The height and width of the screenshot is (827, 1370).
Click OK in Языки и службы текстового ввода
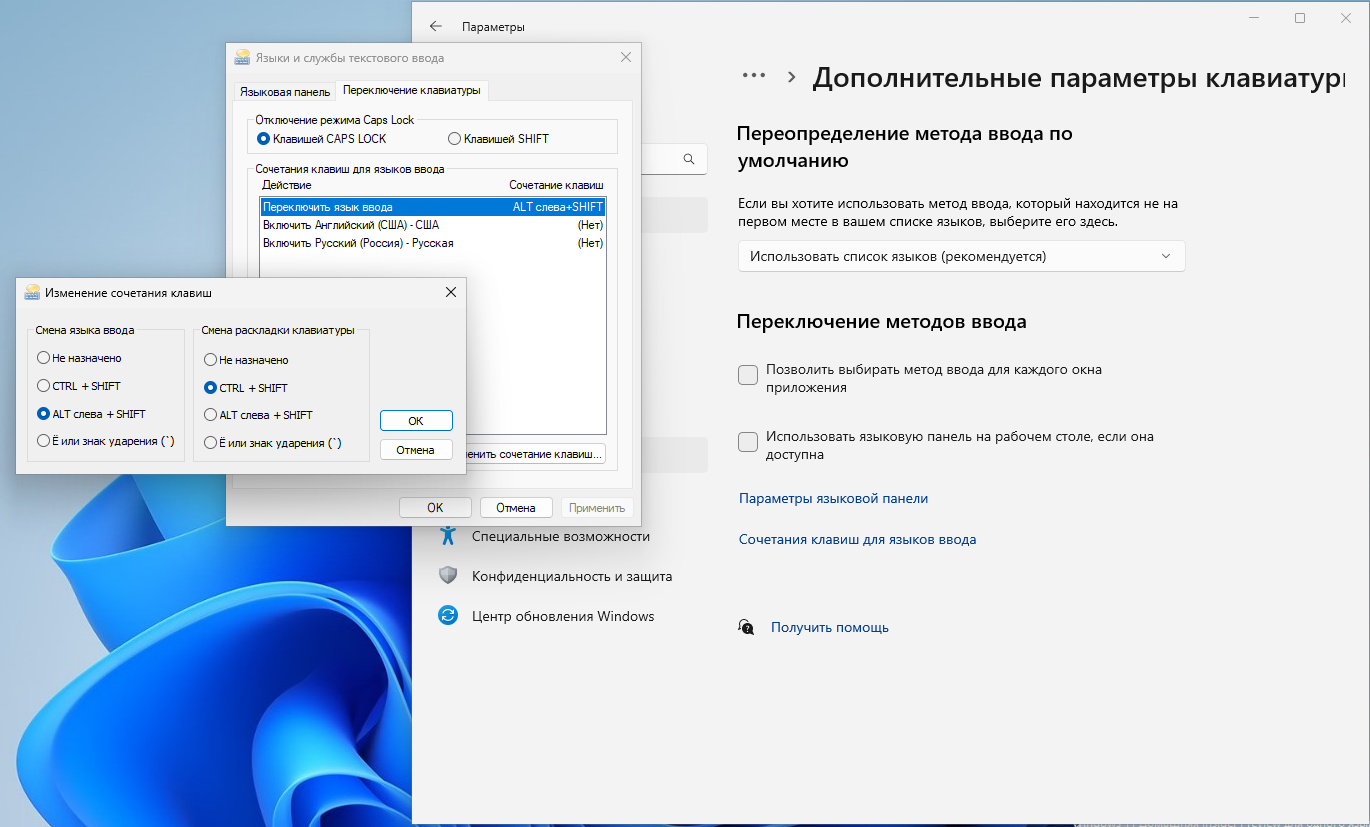(435, 507)
